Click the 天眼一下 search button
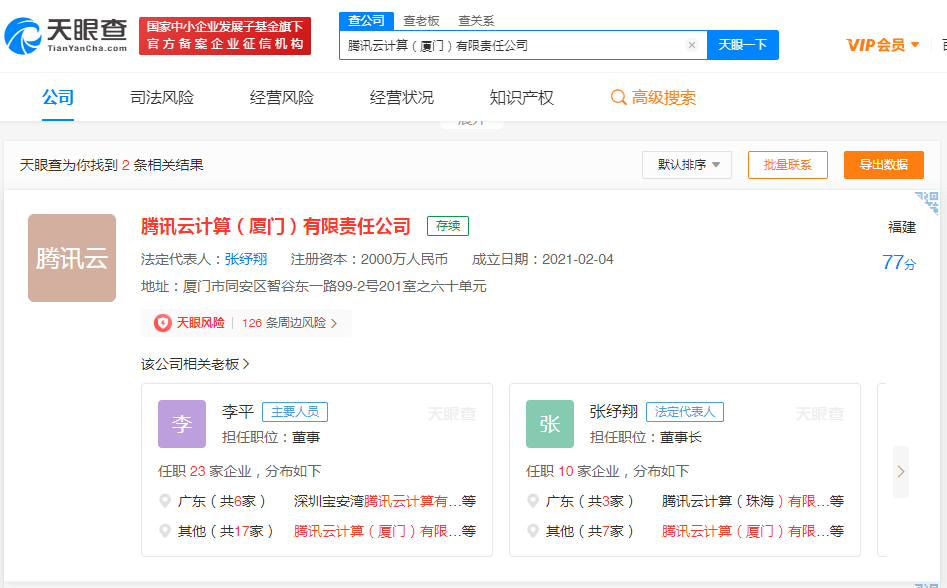The width and height of the screenshot is (947, 588). pos(742,45)
